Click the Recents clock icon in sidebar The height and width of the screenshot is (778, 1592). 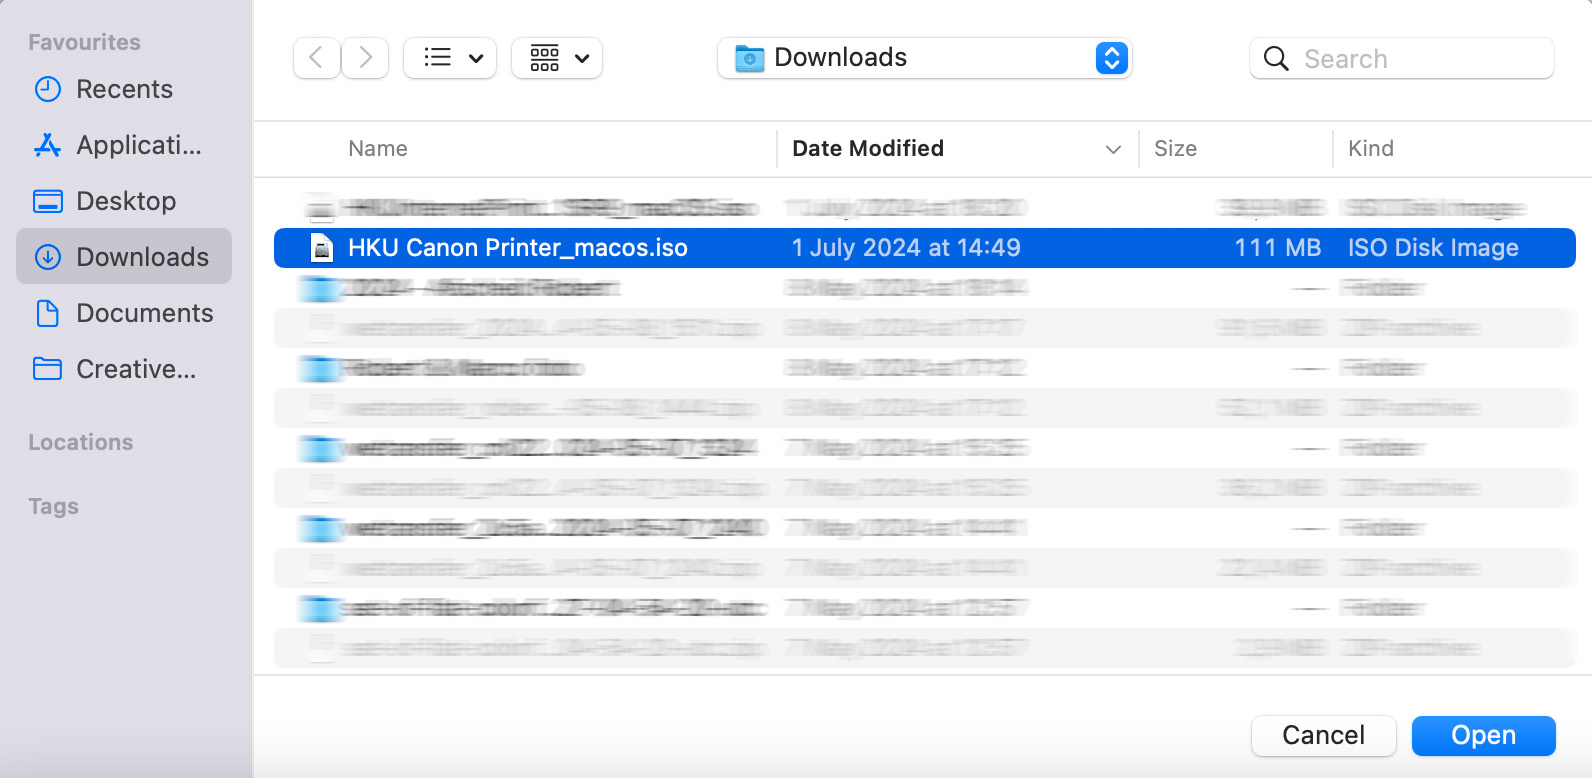(x=48, y=89)
